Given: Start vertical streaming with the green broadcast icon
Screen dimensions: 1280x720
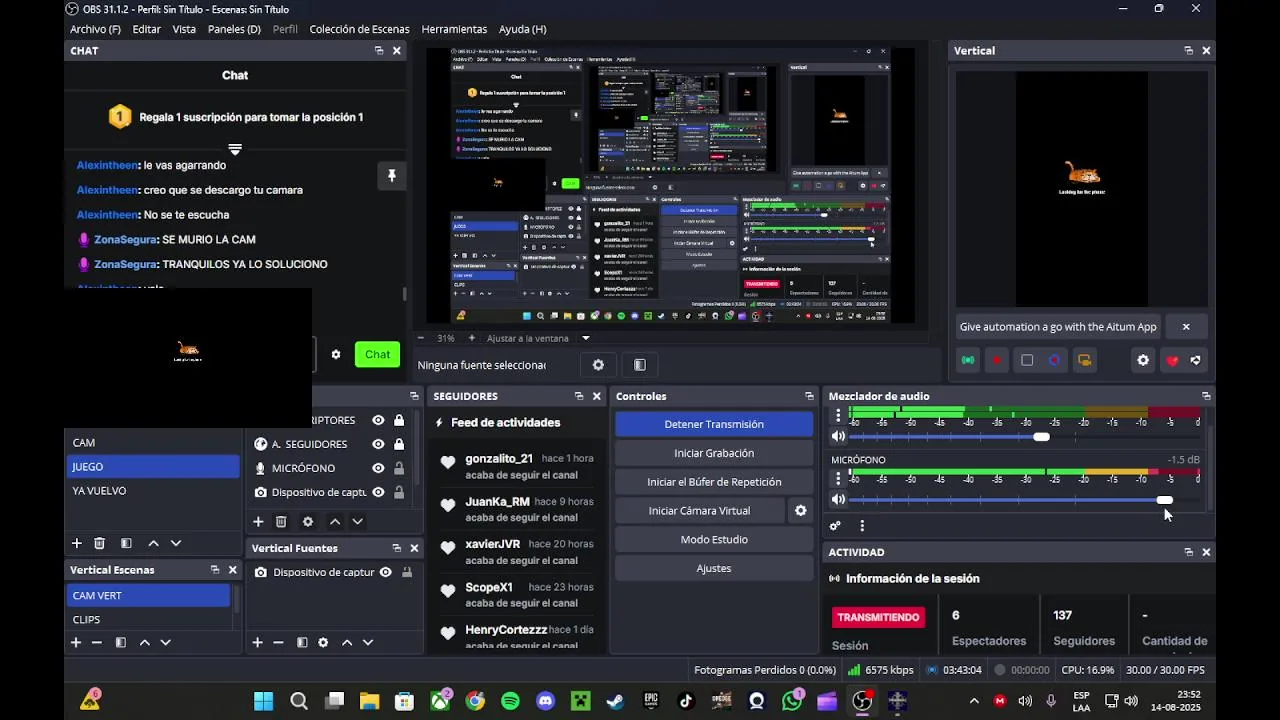Looking at the screenshot, I should click(x=968, y=360).
